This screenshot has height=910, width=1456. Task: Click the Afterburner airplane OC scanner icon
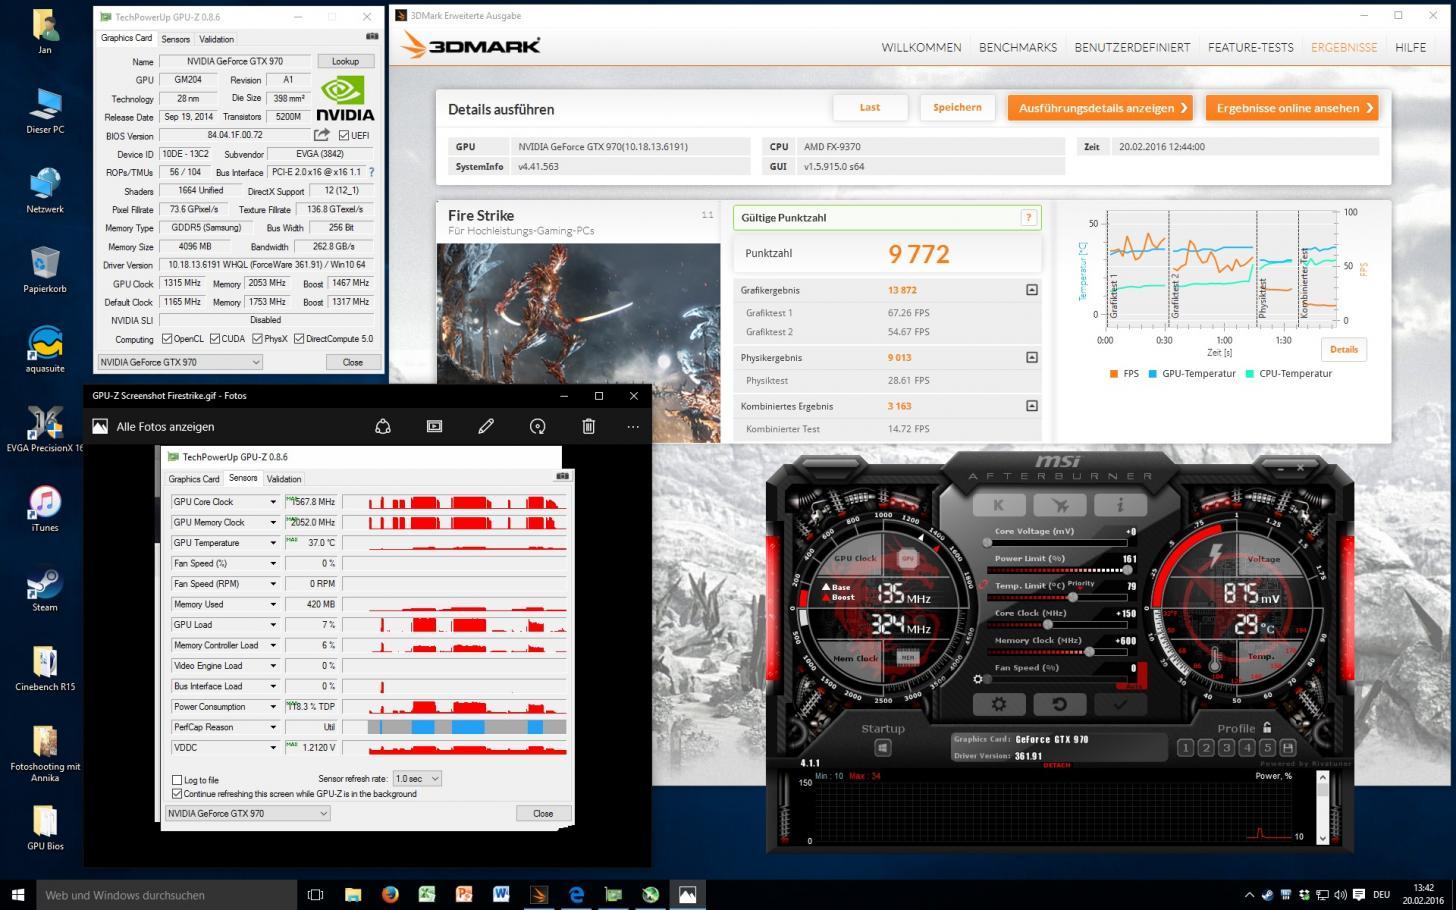1059,505
